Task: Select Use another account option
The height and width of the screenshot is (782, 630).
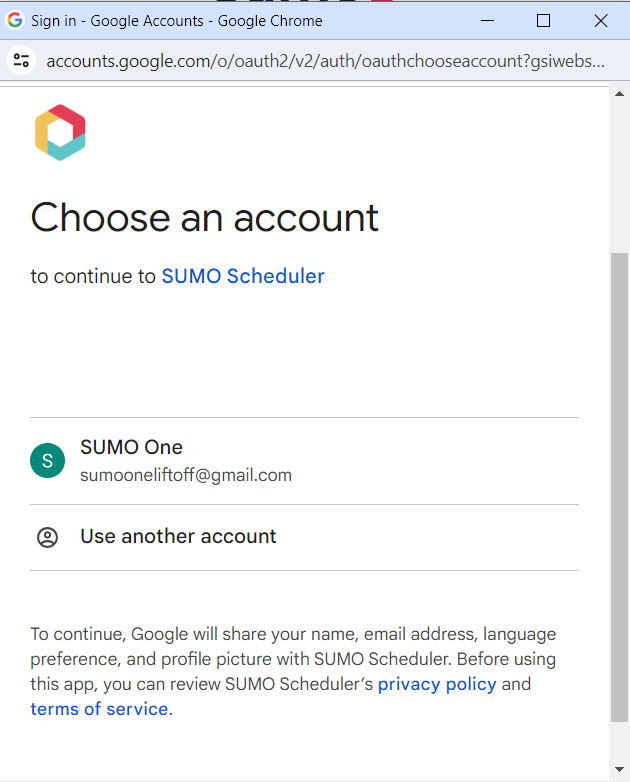Action: 304,537
